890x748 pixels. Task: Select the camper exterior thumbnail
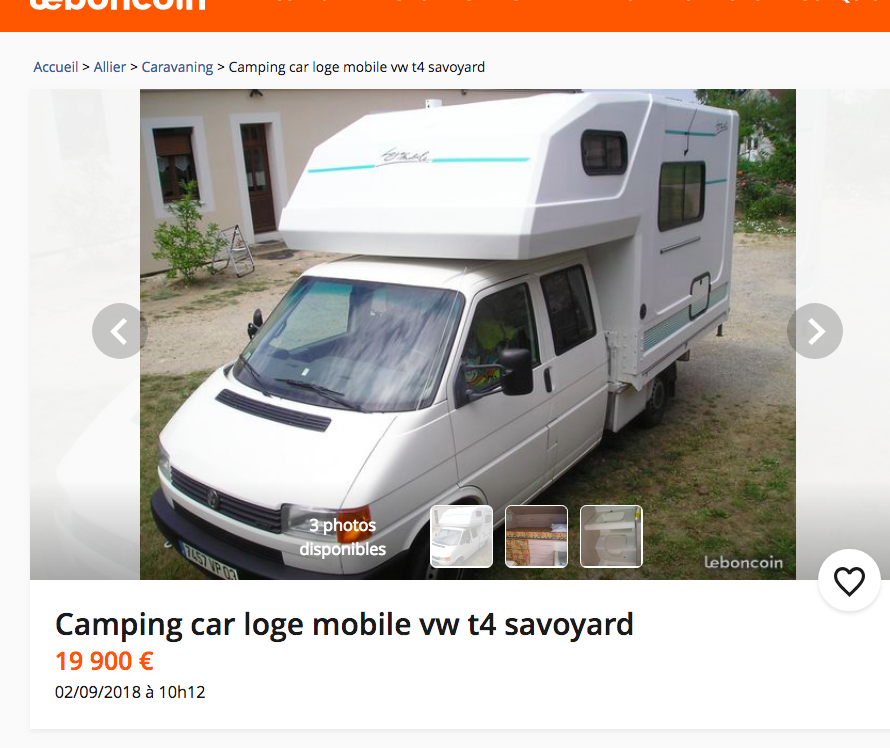(x=461, y=536)
